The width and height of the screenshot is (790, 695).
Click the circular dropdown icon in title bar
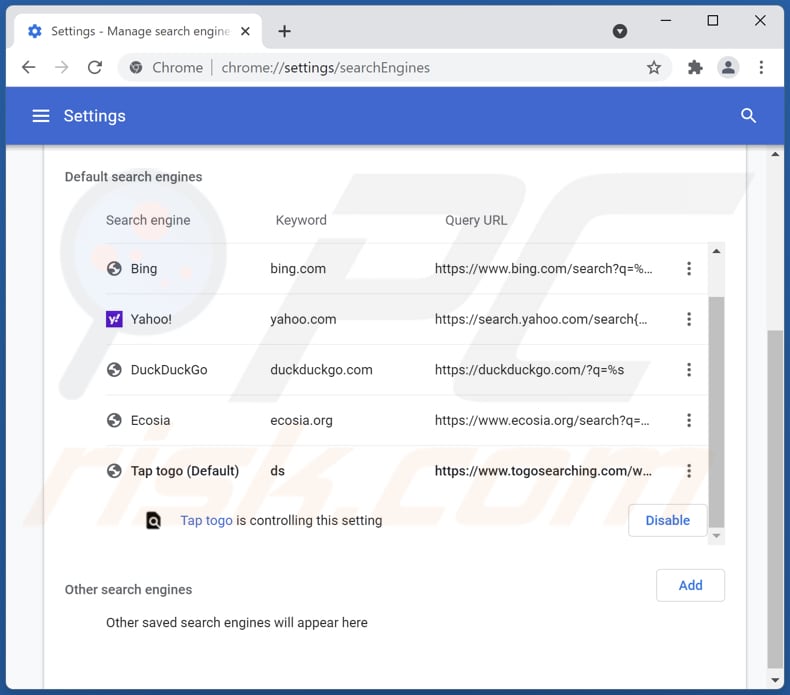point(620,31)
